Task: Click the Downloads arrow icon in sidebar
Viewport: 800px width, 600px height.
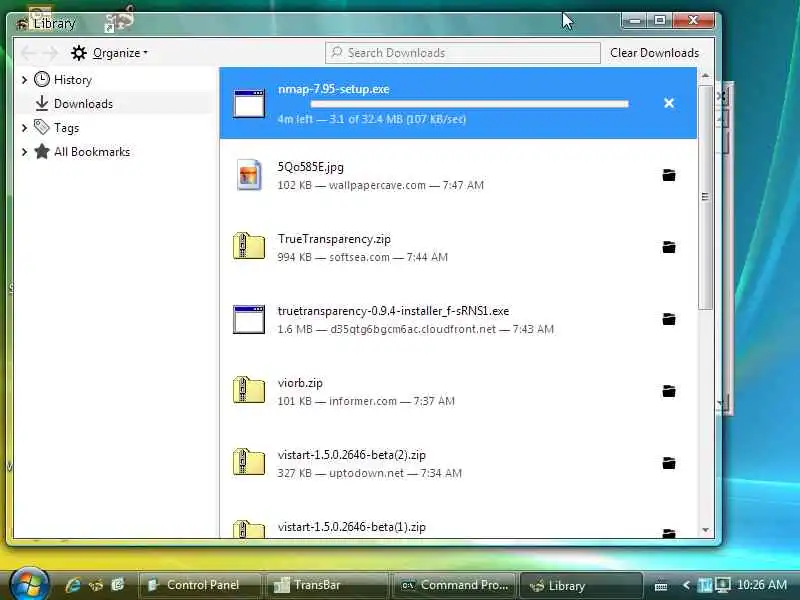Action: (42, 104)
